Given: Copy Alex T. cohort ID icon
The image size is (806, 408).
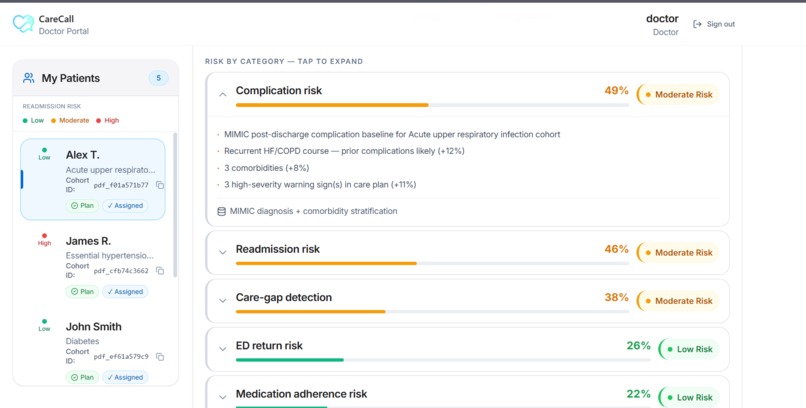Looking at the screenshot, I should tap(160, 185).
